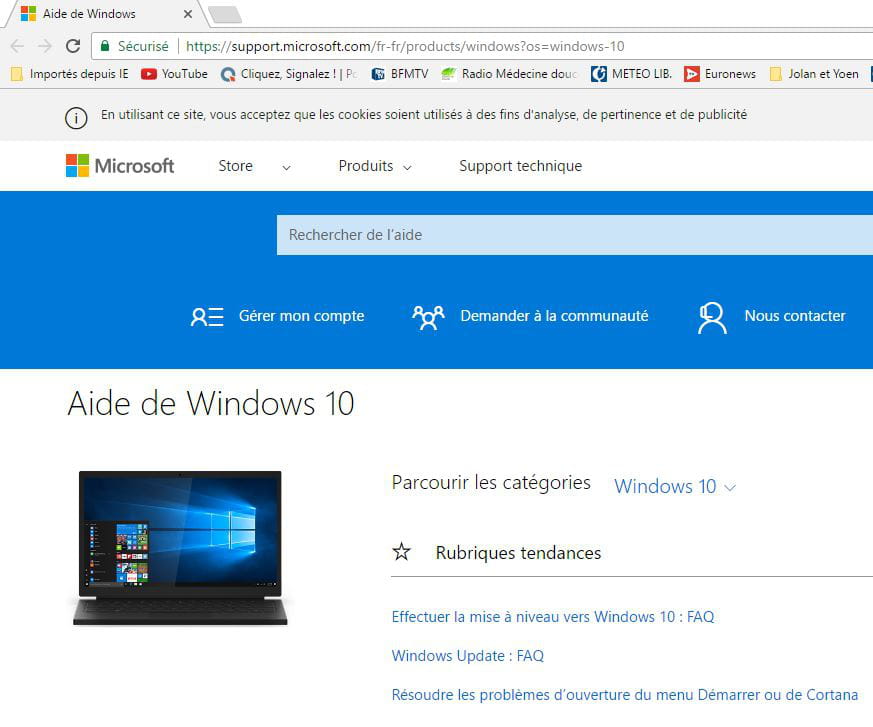Open the BFMTV bookmark
The image size is (873, 727).
click(x=400, y=73)
